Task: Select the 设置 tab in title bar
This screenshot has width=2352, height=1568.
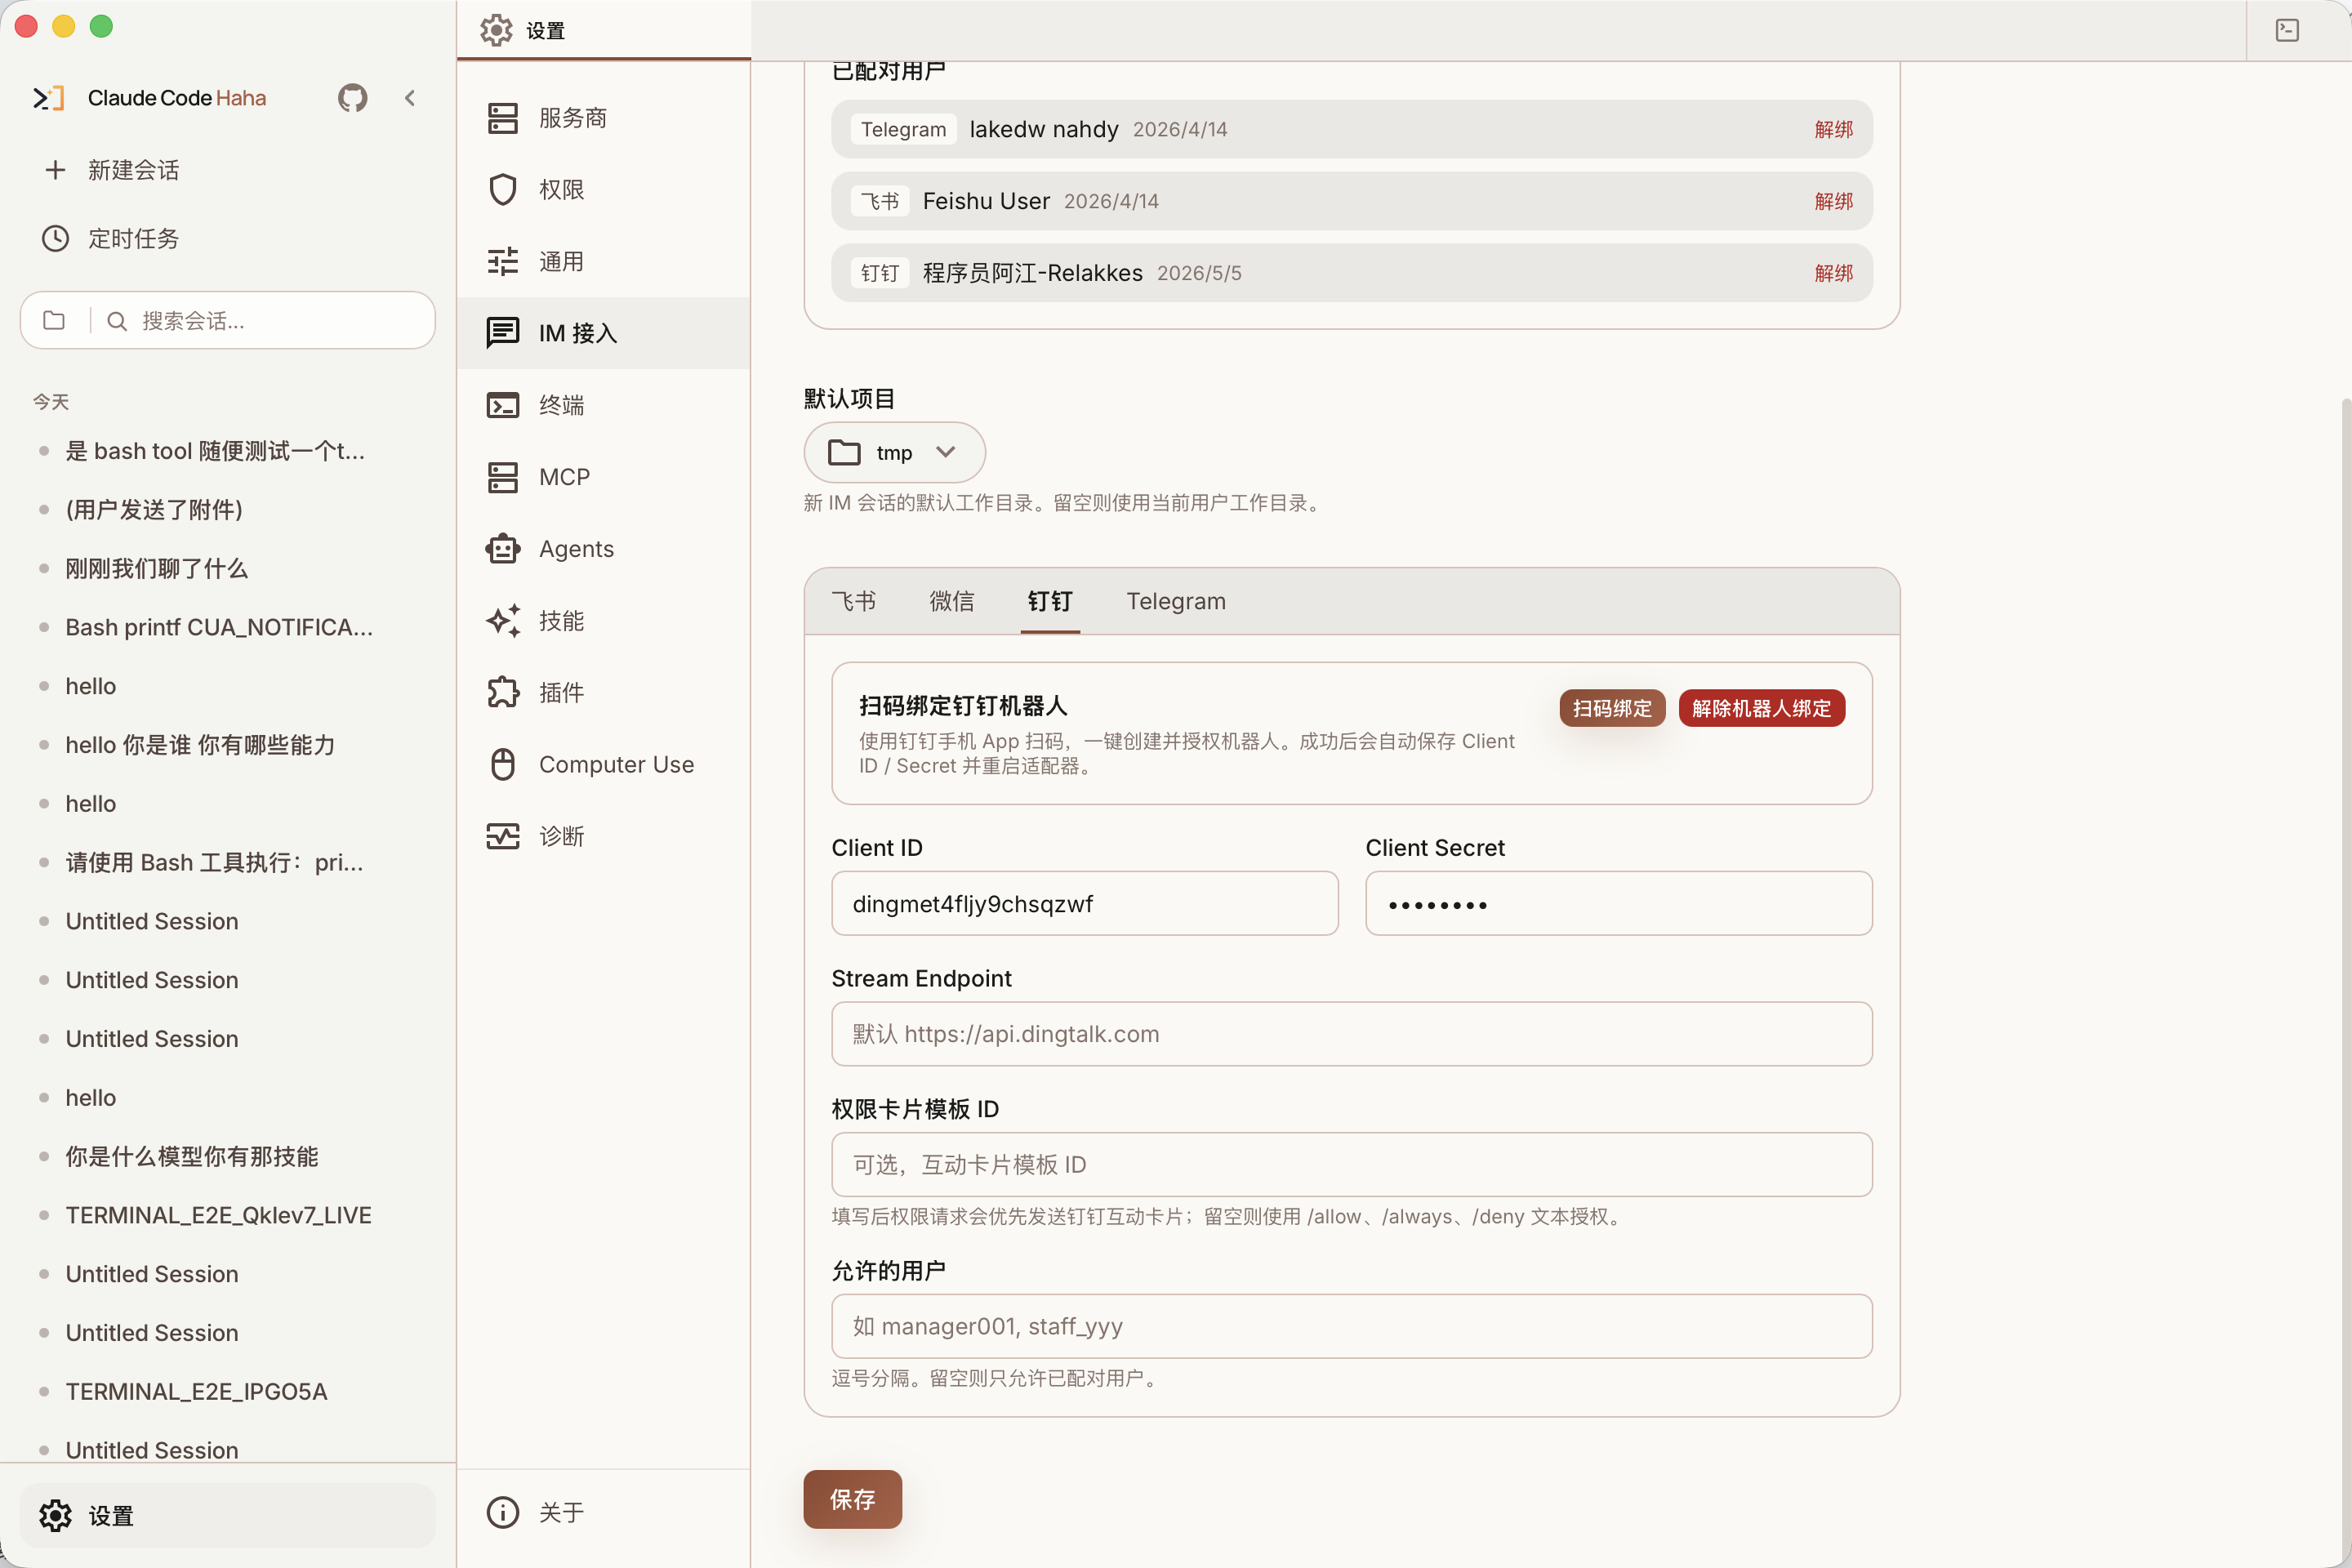Action: pyautogui.click(x=603, y=30)
